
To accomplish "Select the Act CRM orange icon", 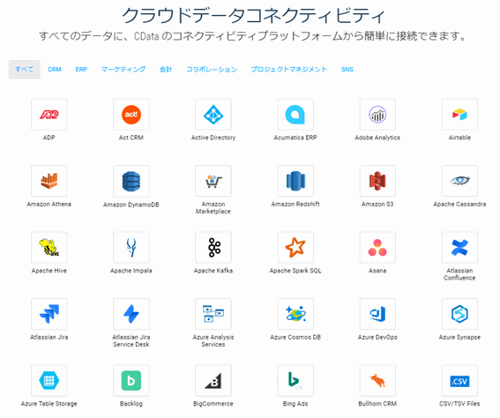I will pyautogui.click(x=131, y=115).
